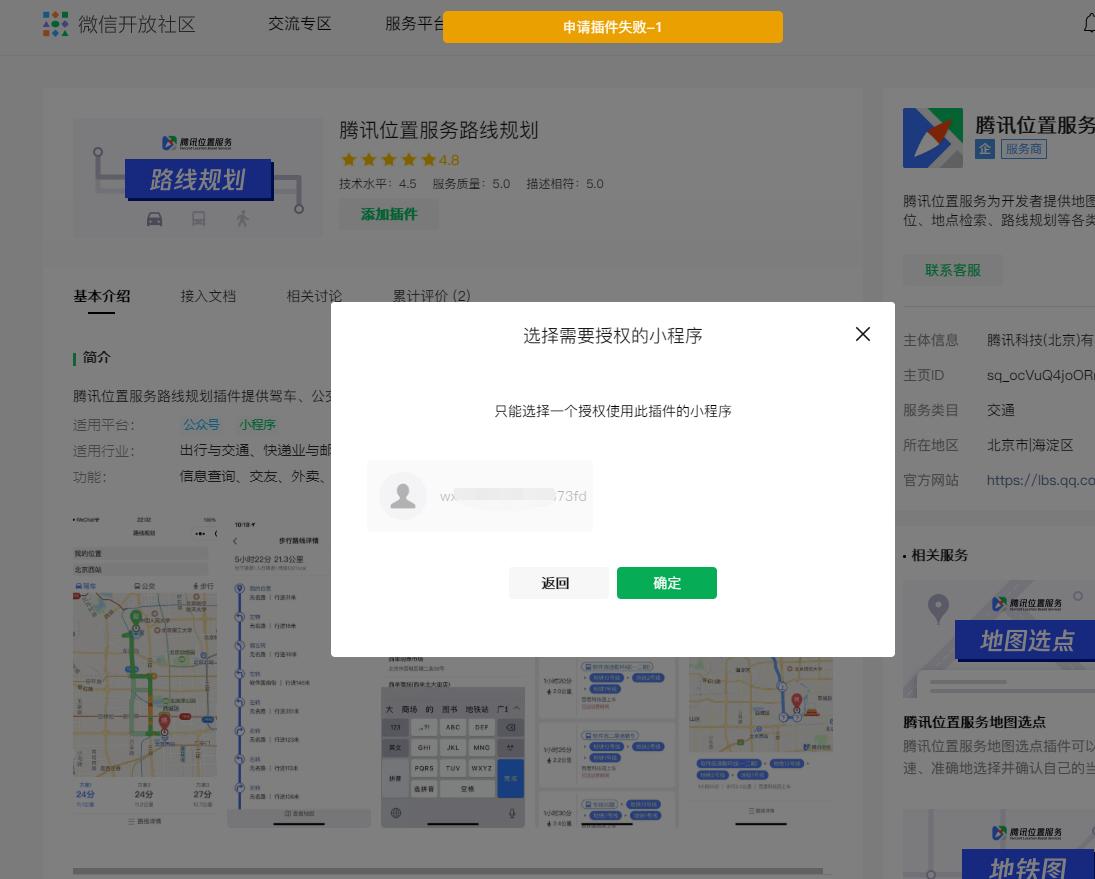Switch to the 接入文档 tab
The image size is (1095, 879).
point(208,296)
